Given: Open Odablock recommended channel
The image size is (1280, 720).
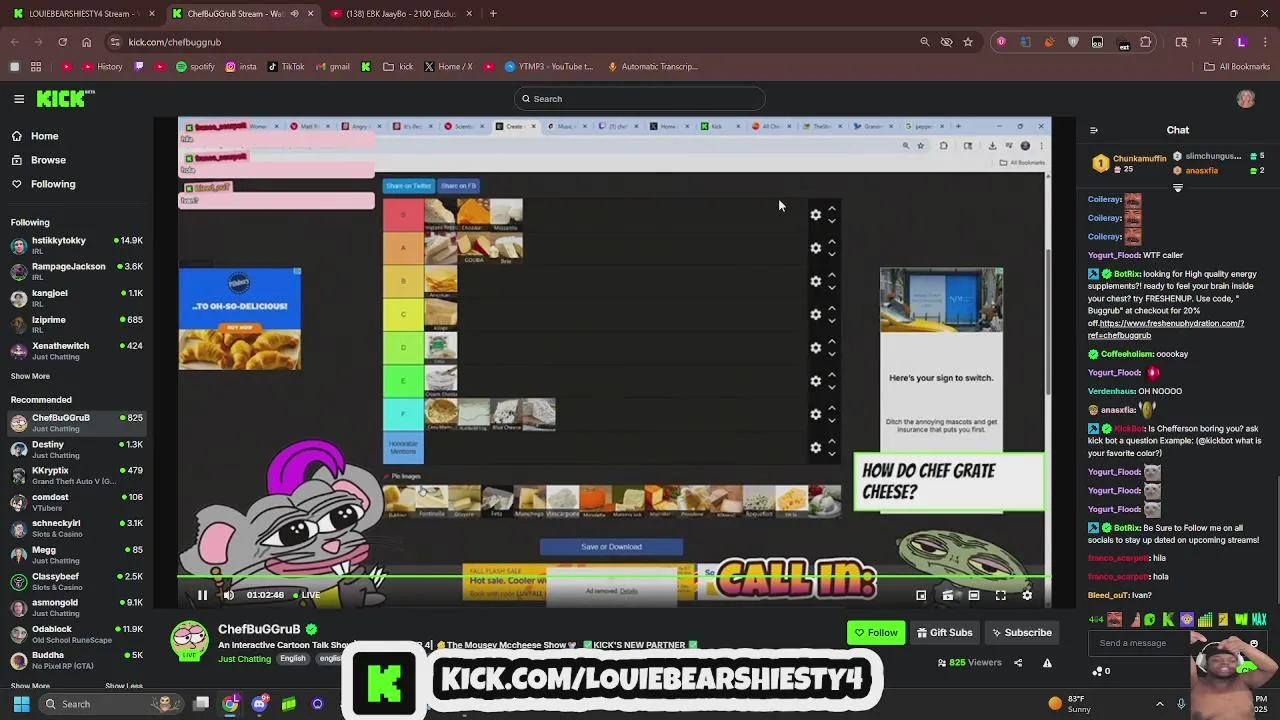Looking at the screenshot, I should [x=76, y=634].
